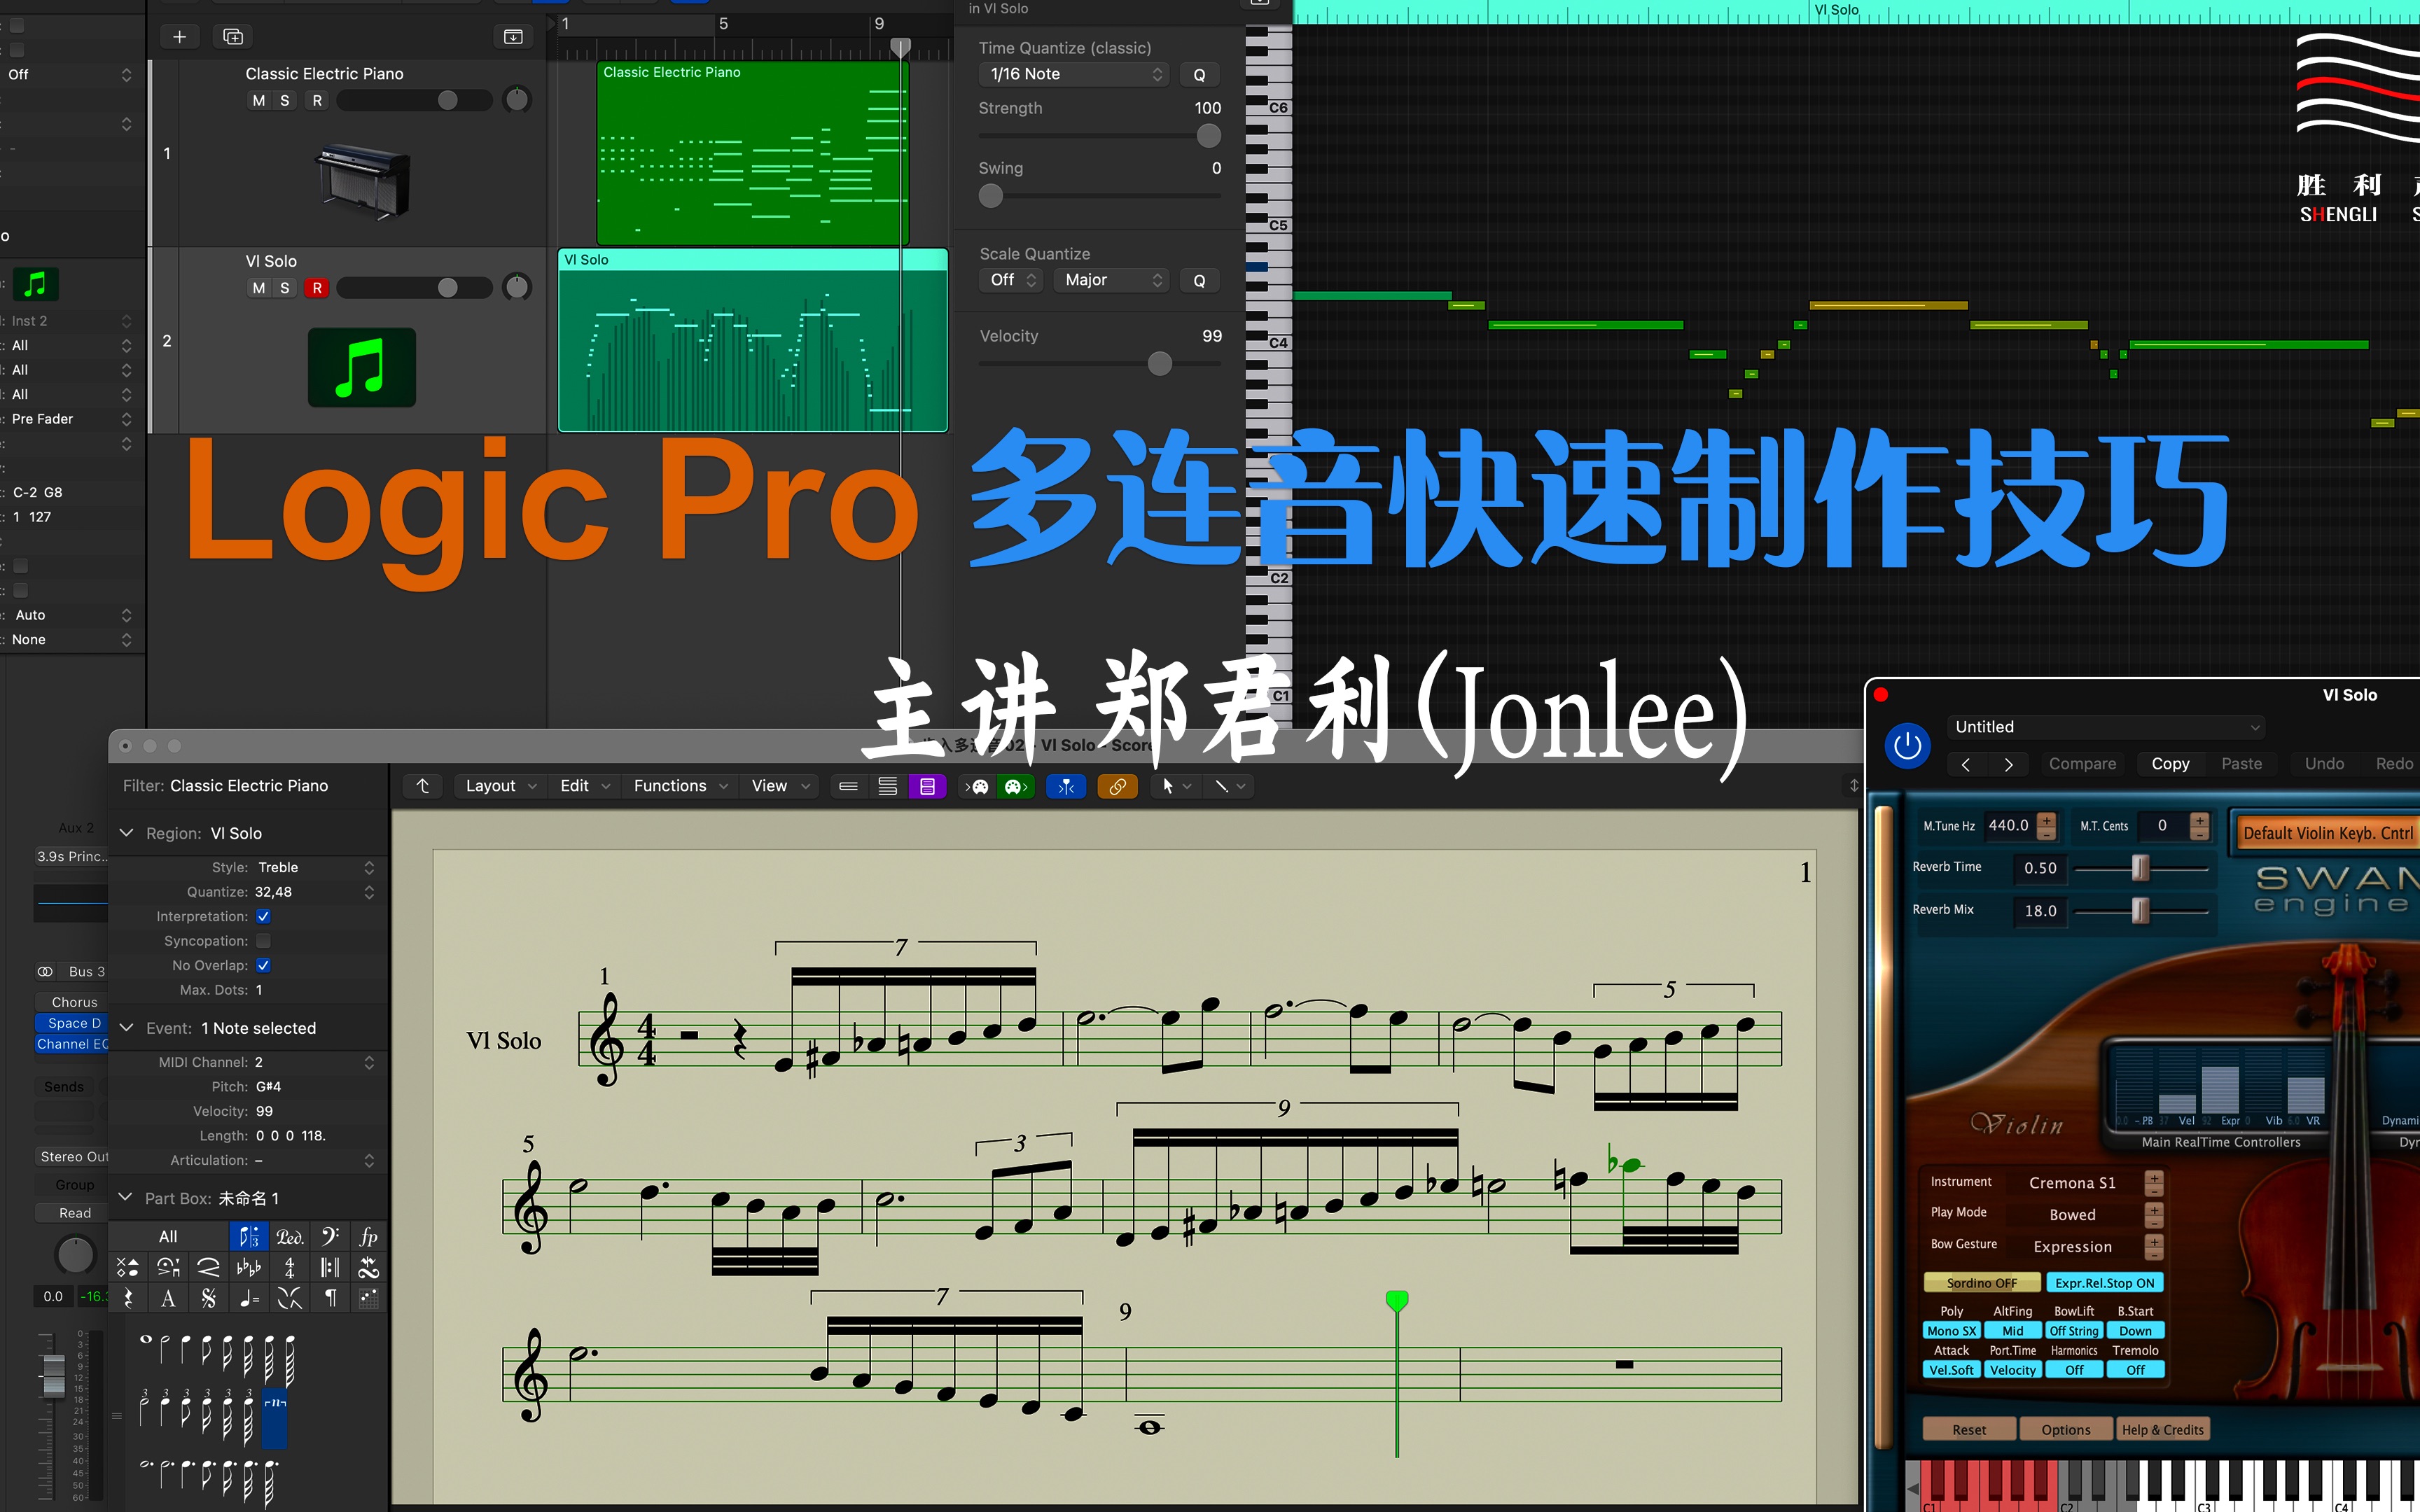The height and width of the screenshot is (1512, 2420).
Task: Mute the Classic Electric Piano track
Action: point(259,101)
